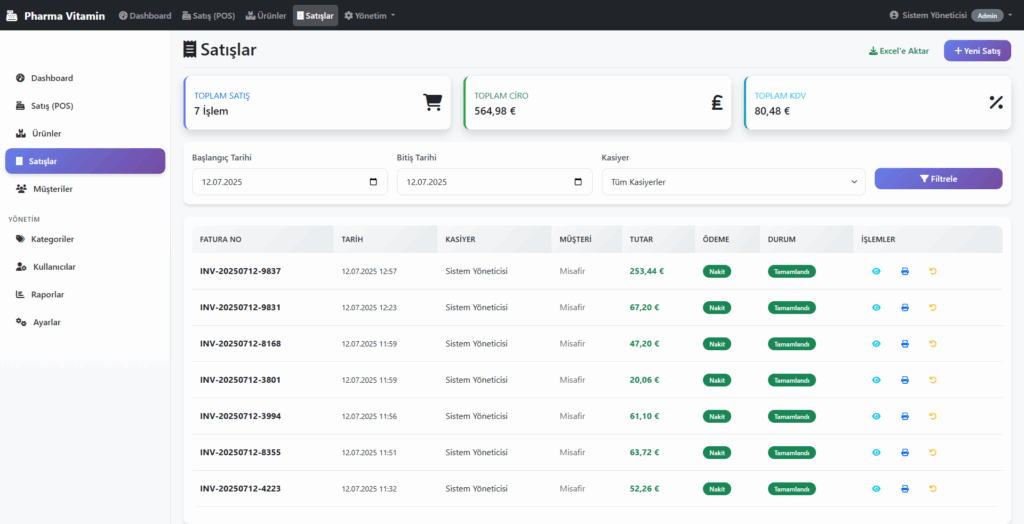Expand the Tüm Kasiyerler cashier dropdown

coord(733,182)
